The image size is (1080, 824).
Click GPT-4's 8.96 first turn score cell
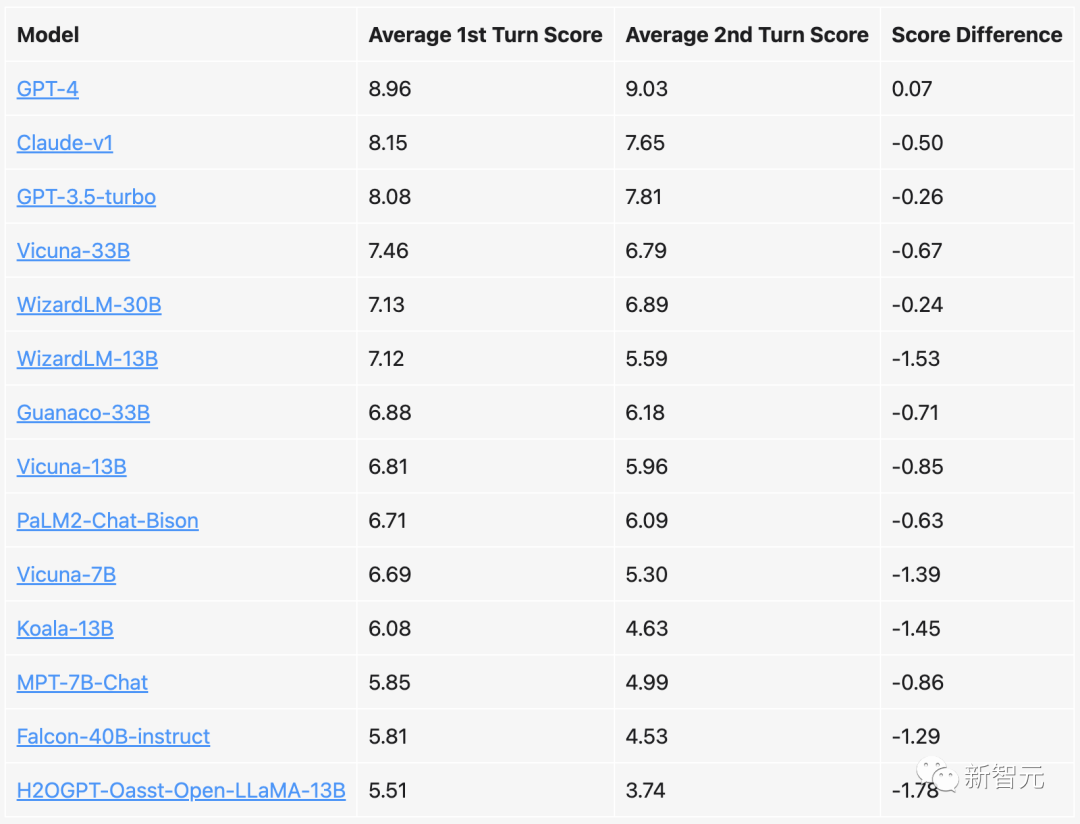tap(390, 89)
